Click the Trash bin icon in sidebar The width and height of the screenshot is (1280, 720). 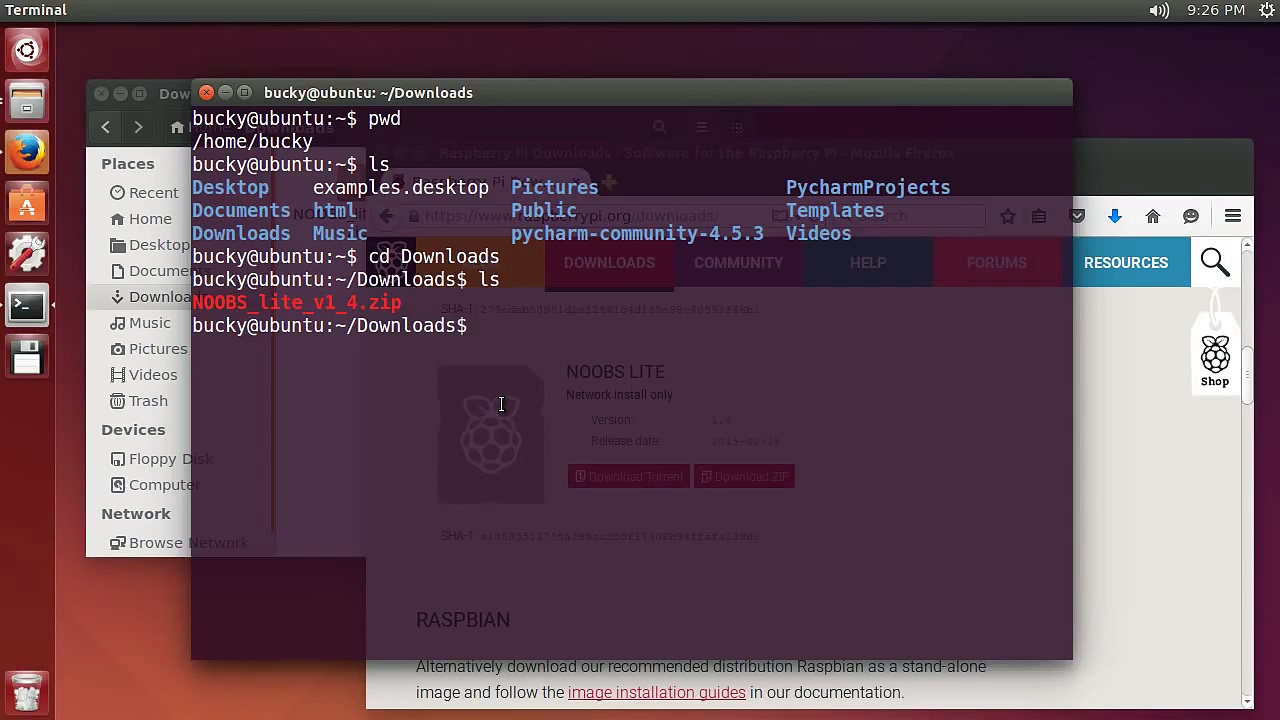click(x=118, y=401)
